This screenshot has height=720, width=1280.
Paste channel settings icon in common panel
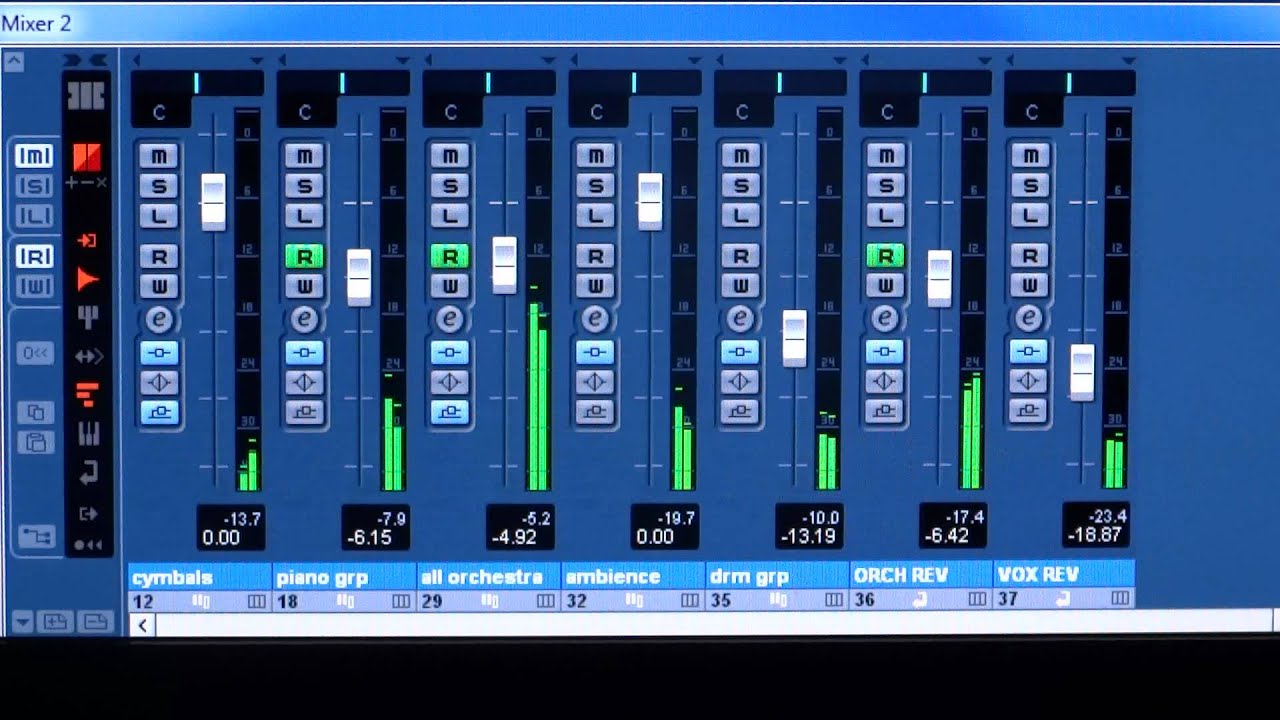pos(35,441)
